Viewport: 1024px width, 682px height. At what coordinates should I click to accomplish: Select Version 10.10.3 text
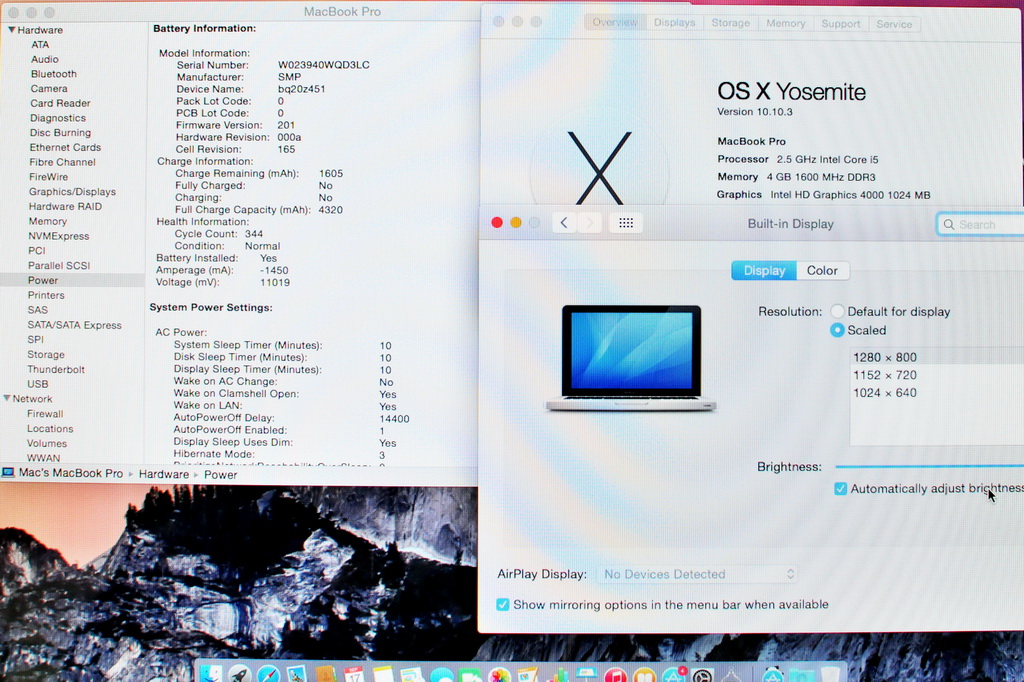pyautogui.click(x=754, y=112)
